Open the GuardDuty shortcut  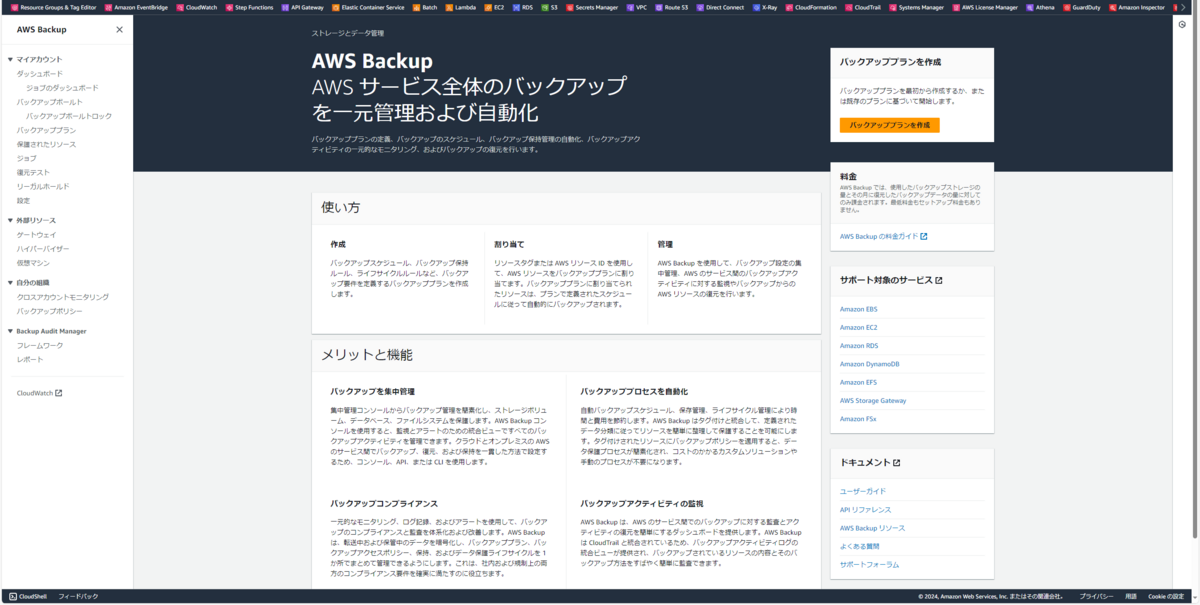(x=1081, y=7)
